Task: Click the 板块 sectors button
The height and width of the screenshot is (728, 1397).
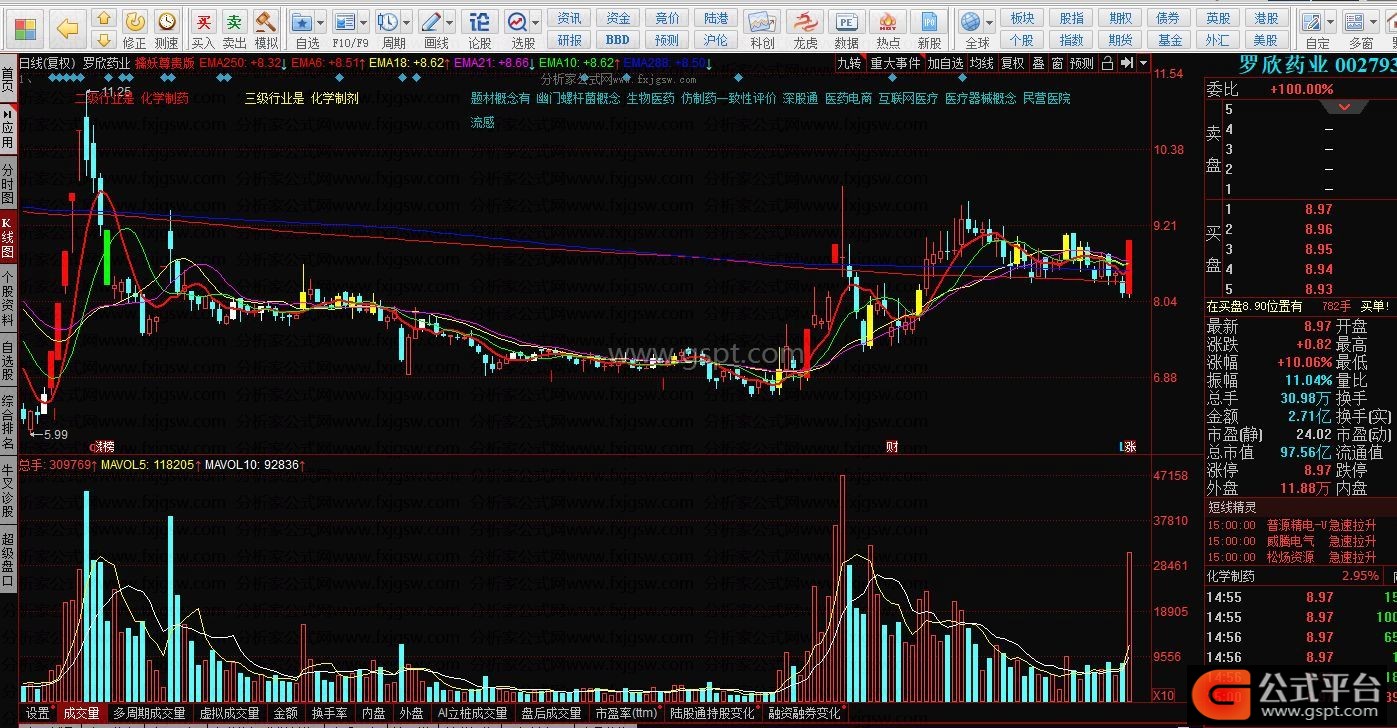Action: [x=1022, y=18]
